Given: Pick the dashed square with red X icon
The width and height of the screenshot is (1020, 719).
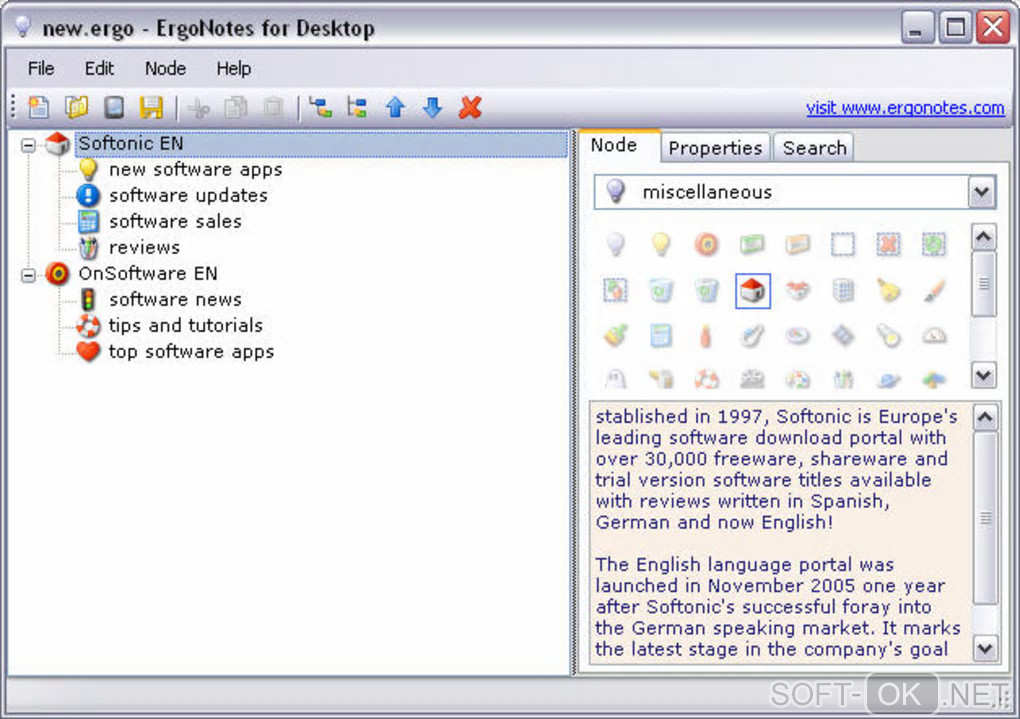Looking at the screenshot, I should (889, 245).
